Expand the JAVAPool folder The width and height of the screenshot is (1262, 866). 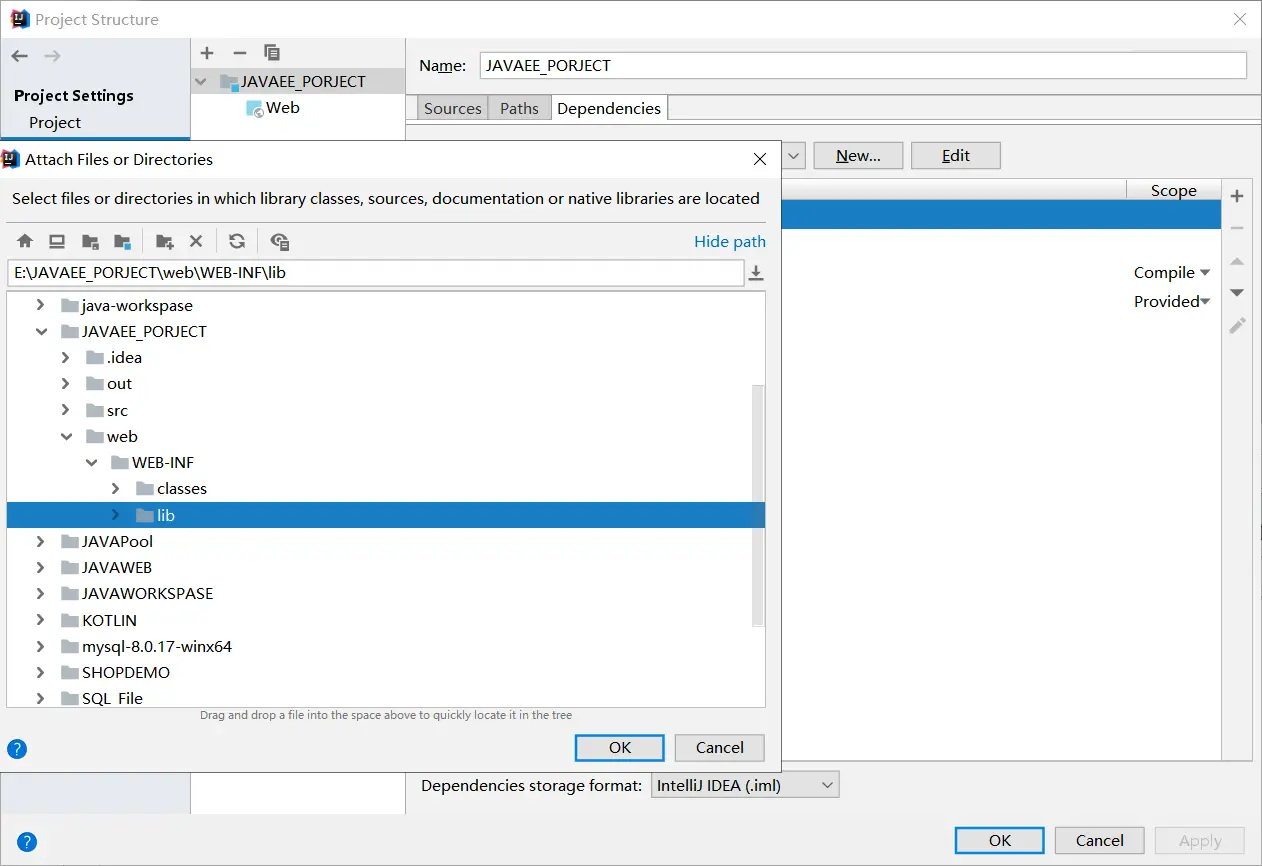coord(40,541)
